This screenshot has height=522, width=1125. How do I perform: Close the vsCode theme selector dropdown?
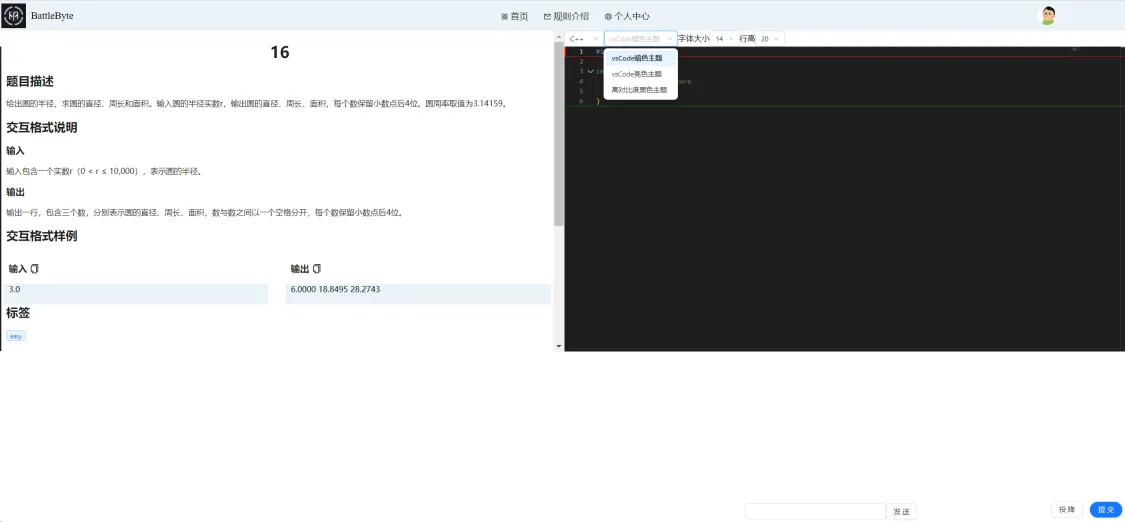pos(641,39)
